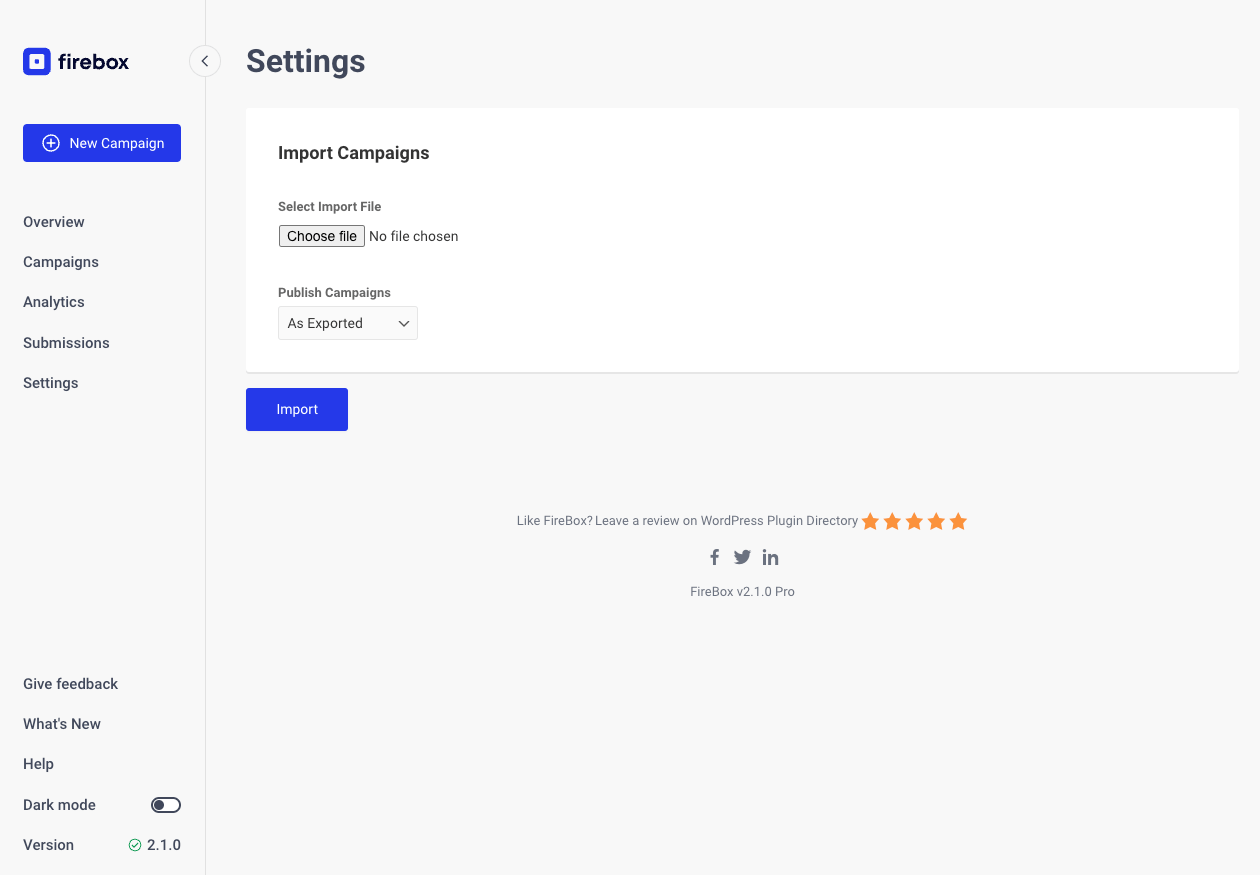
Task: Click the New Campaign button
Action: (x=102, y=143)
